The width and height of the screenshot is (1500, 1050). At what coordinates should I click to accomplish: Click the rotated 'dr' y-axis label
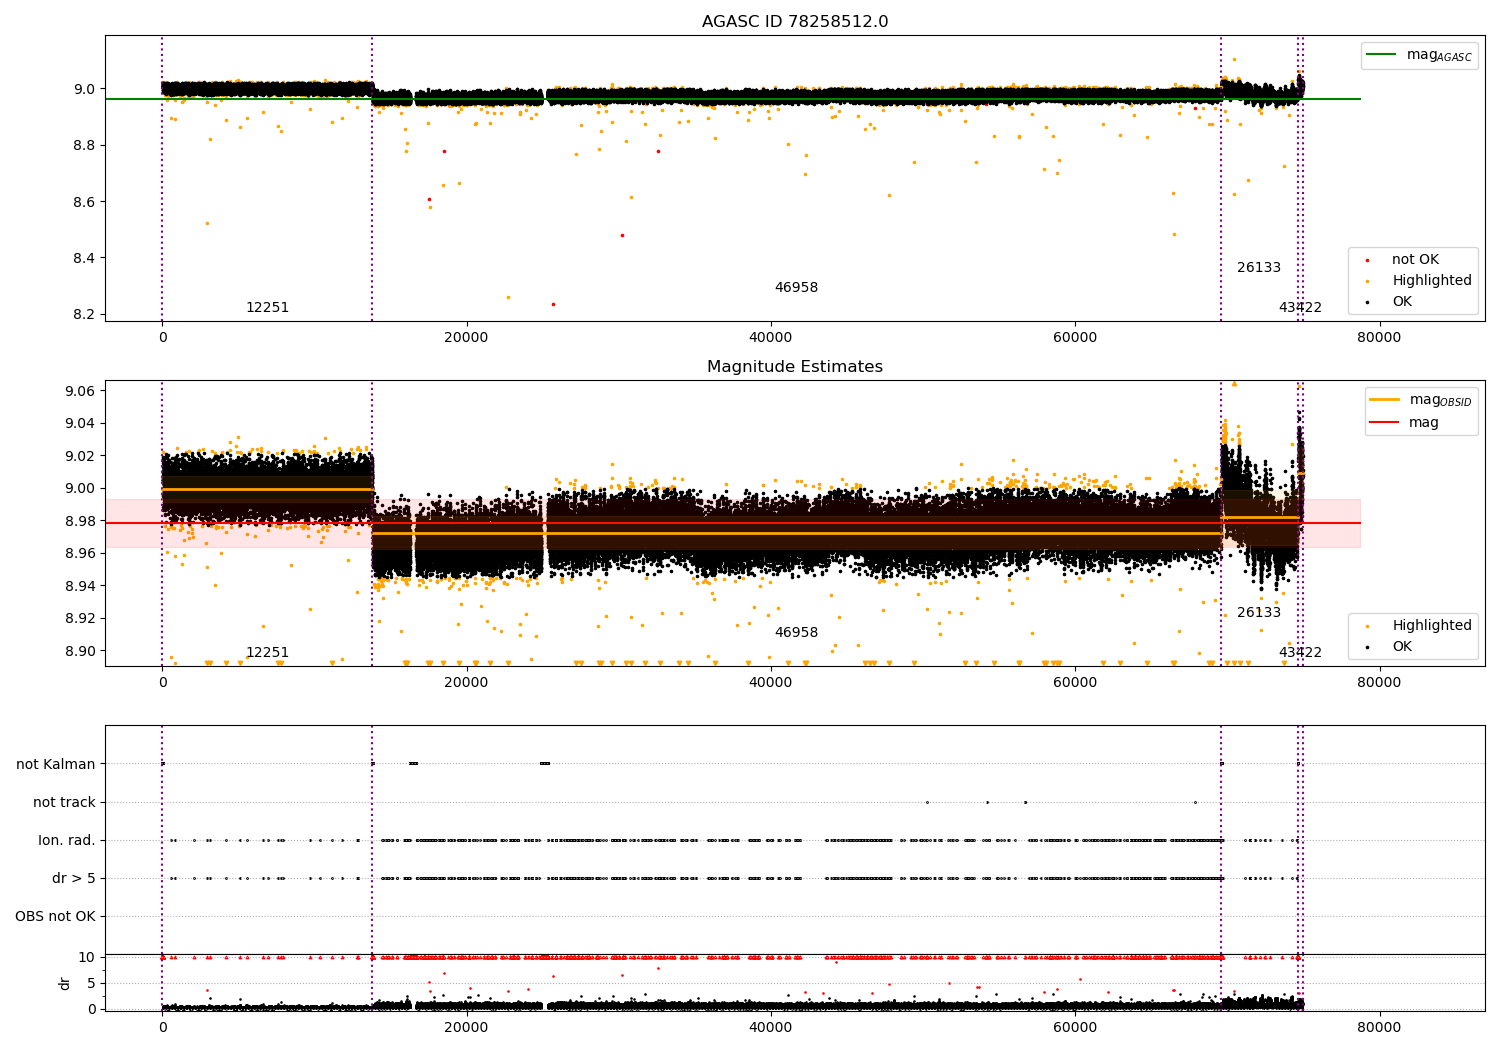coord(65,983)
